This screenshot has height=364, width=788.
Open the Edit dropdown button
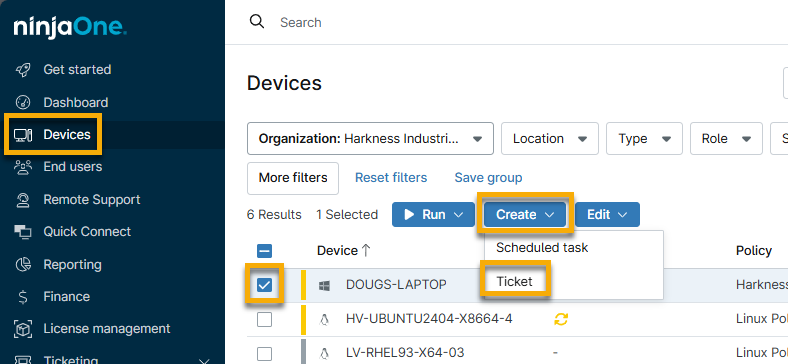[x=607, y=215]
